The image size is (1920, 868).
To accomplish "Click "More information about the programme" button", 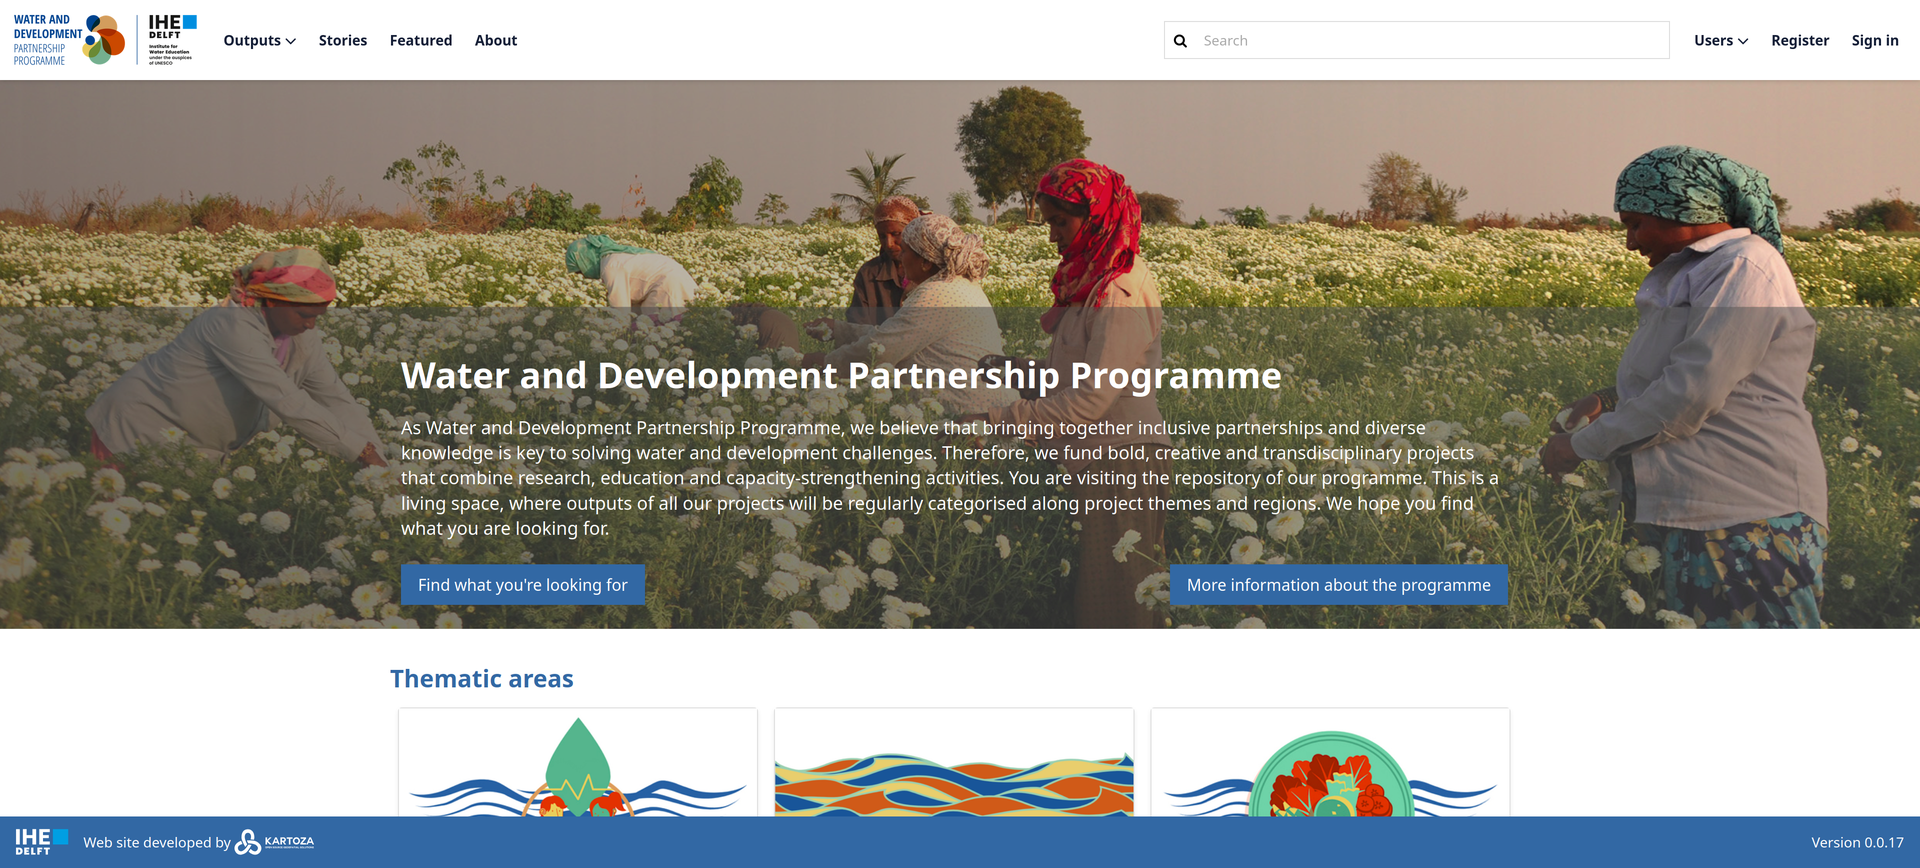I will (1338, 585).
